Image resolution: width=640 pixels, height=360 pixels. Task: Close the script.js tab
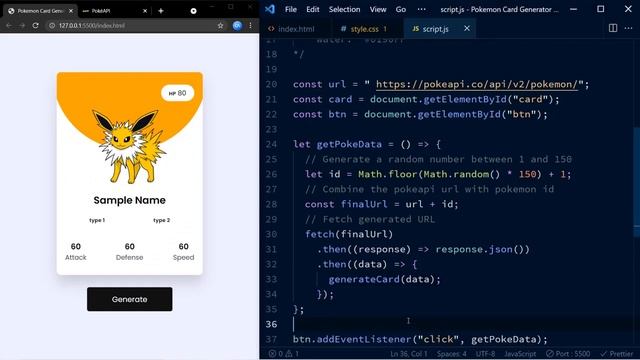pos(467,28)
